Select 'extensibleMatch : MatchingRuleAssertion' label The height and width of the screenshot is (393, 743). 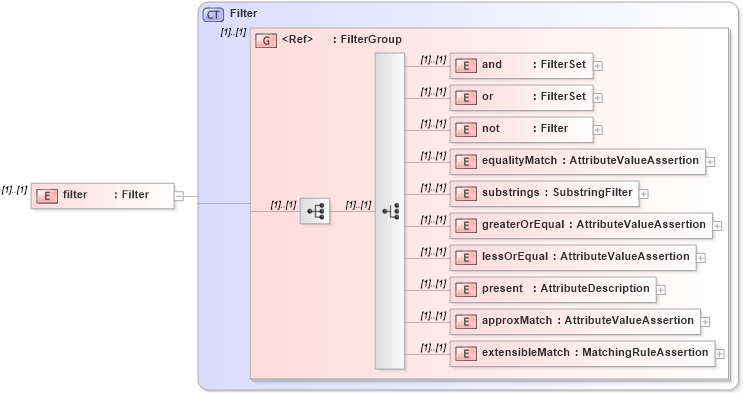click(x=595, y=352)
